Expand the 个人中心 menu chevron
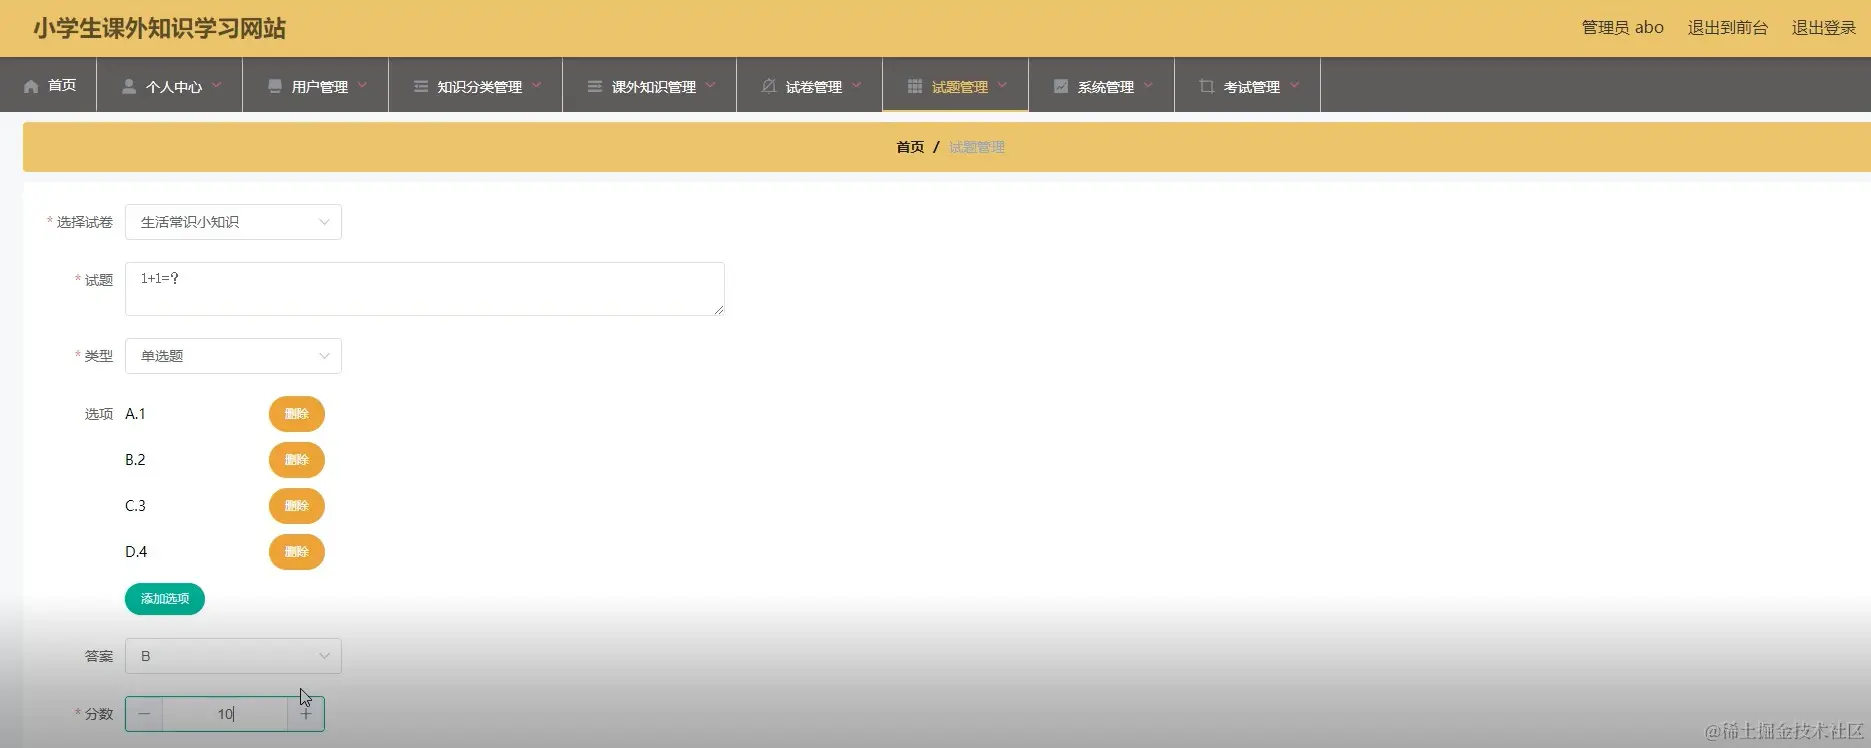Viewport: 1871px width, 748px height. point(216,85)
